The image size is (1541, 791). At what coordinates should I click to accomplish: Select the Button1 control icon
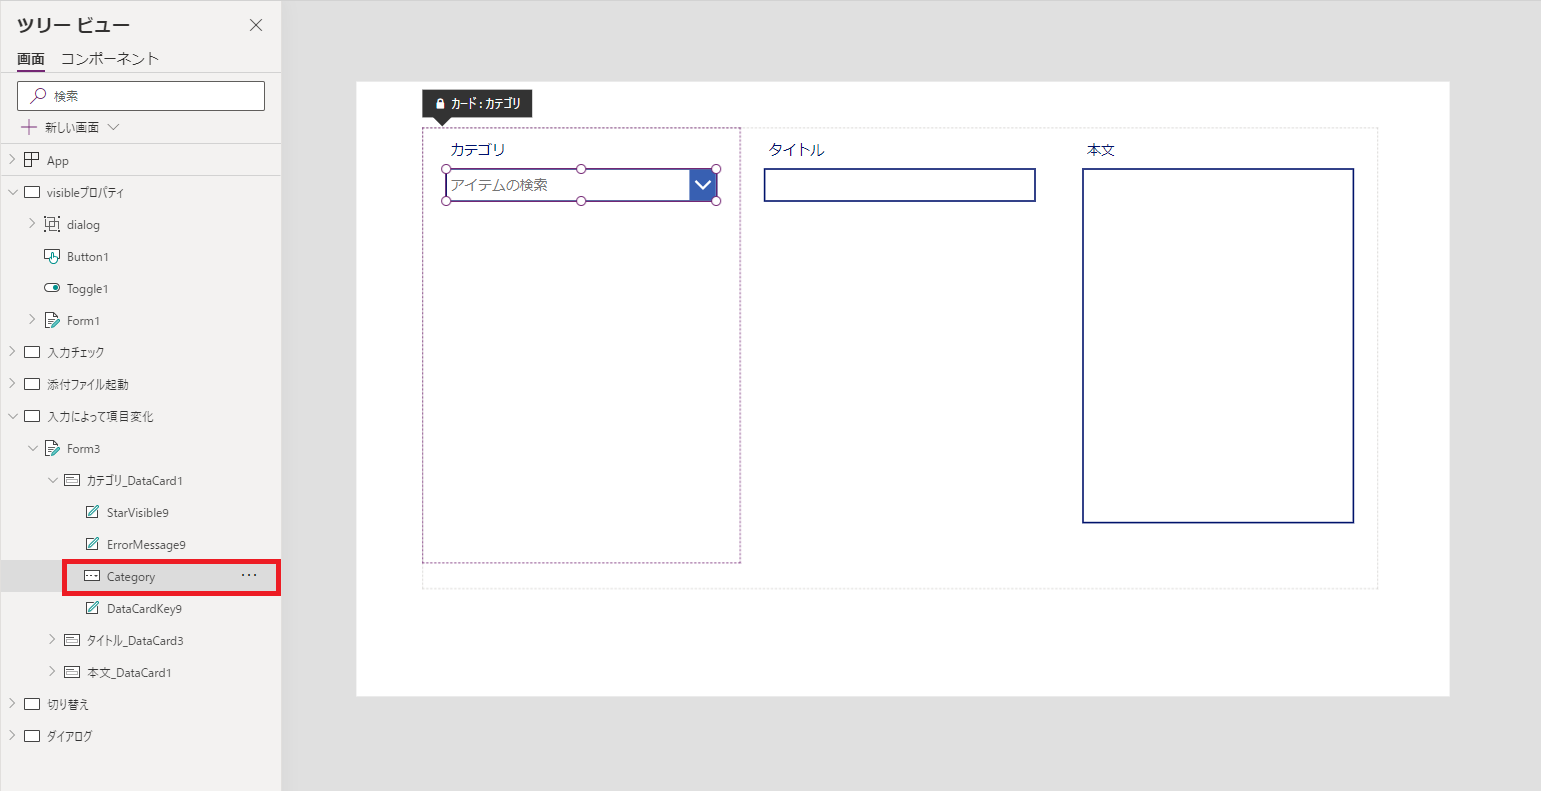tap(52, 256)
